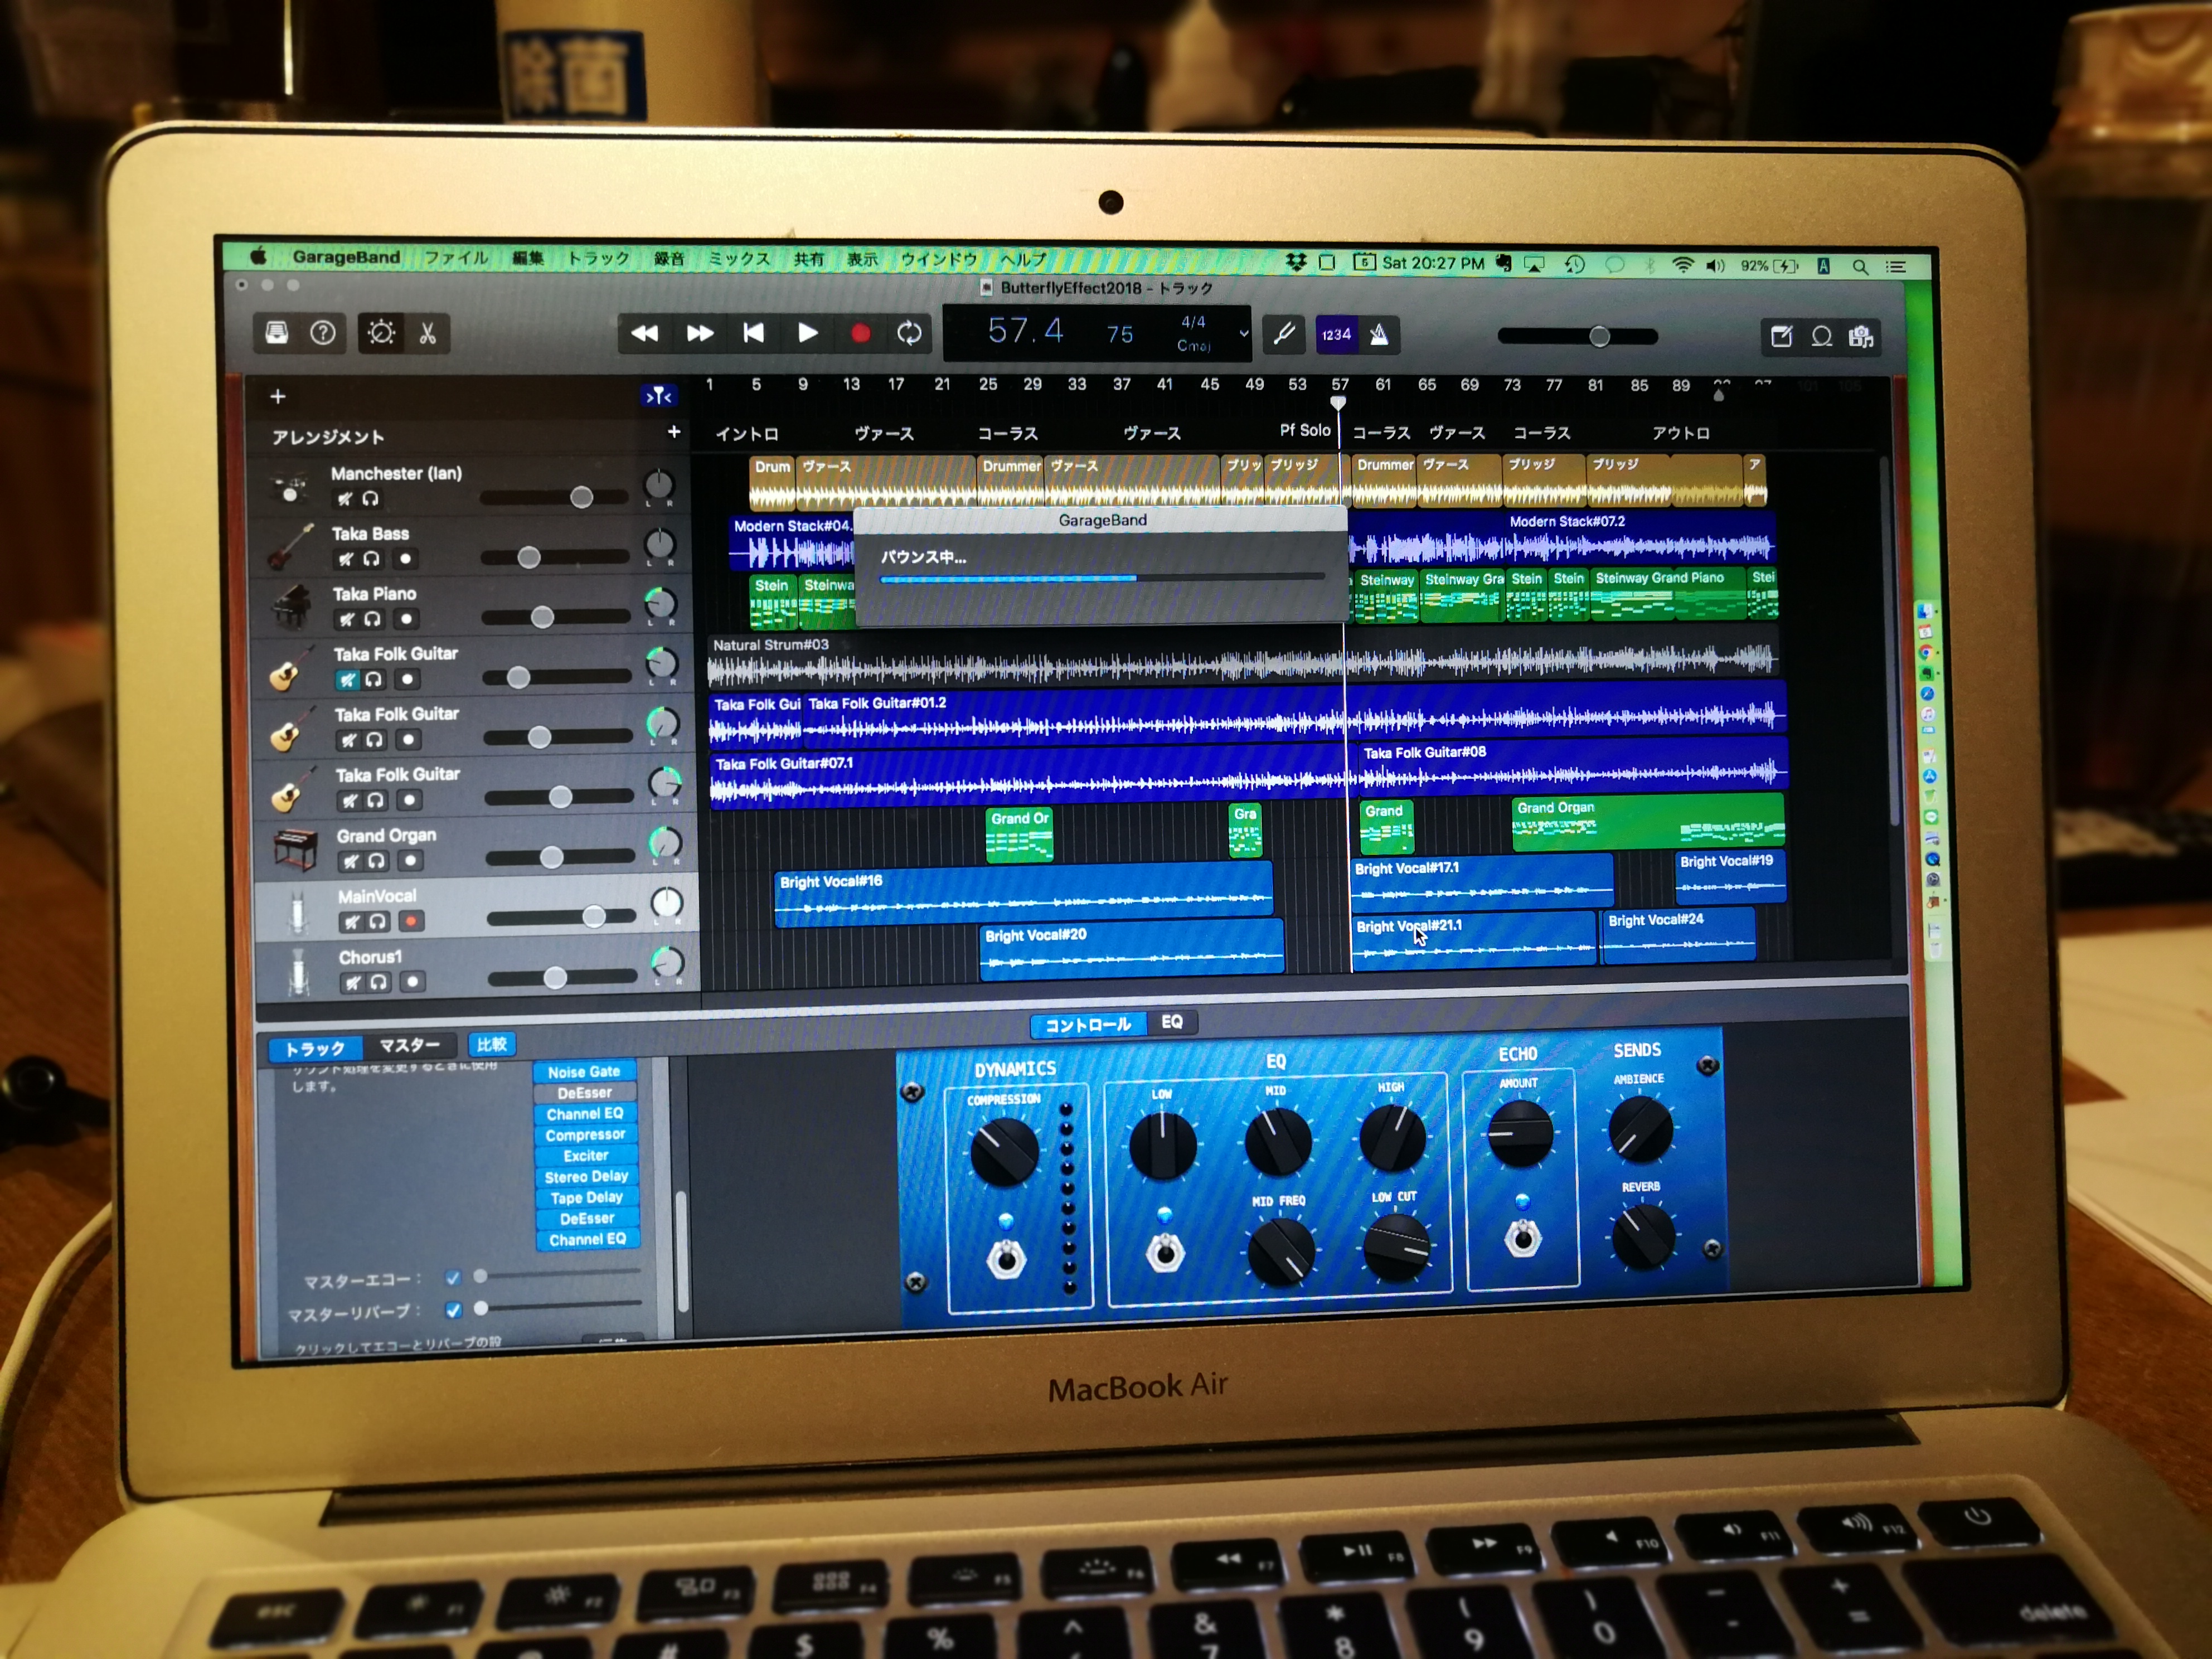This screenshot has height=1659, width=2212.
Task: Open the ヘルプ menu
Action: pos(1023,260)
